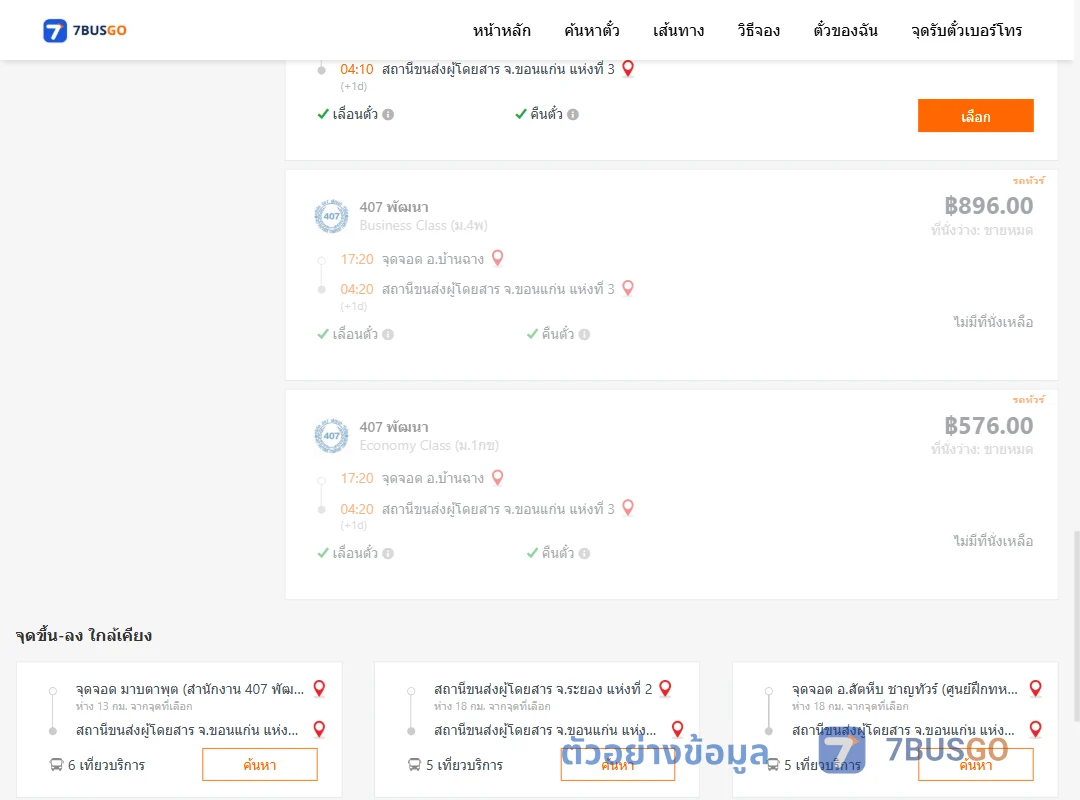Show คืนตั๋ว info icon on Business Class card

[x=585, y=334]
